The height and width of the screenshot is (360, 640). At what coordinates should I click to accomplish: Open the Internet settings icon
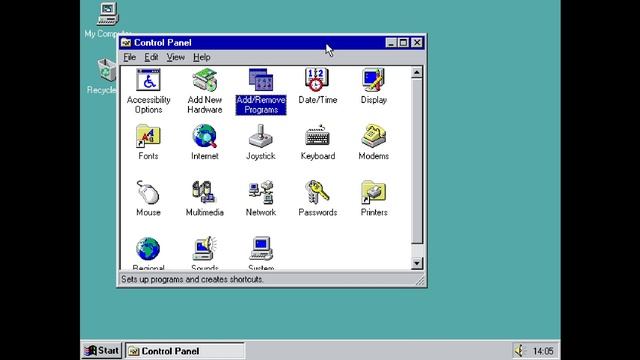coord(204,136)
